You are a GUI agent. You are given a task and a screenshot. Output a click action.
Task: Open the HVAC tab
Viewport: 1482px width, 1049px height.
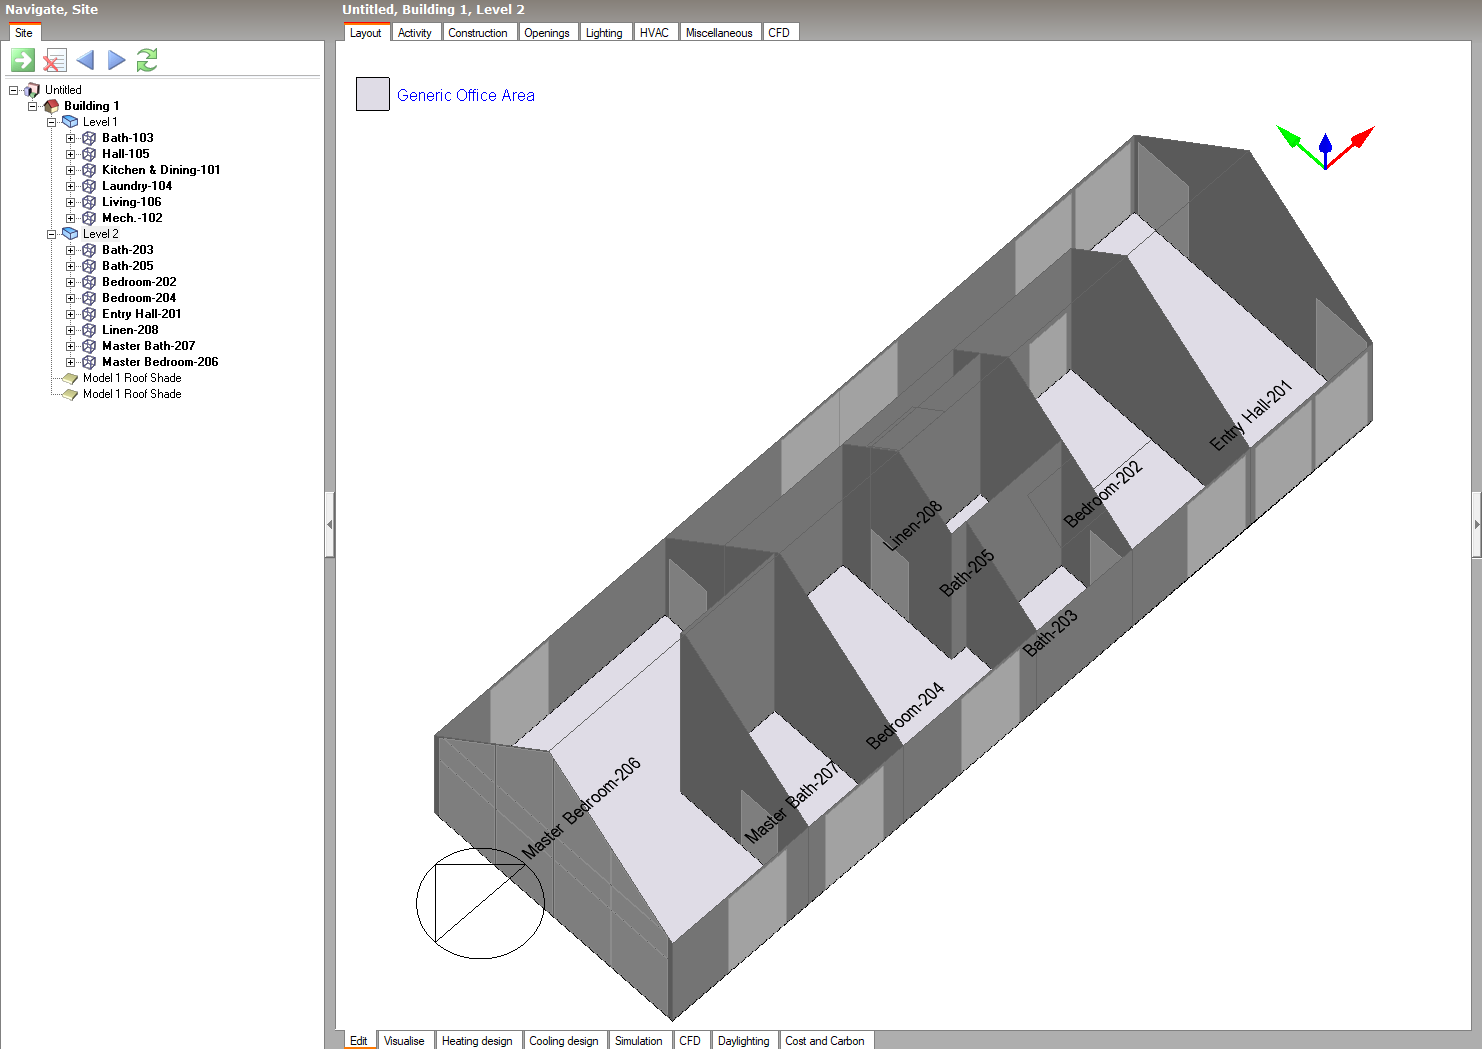(x=654, y=33)
